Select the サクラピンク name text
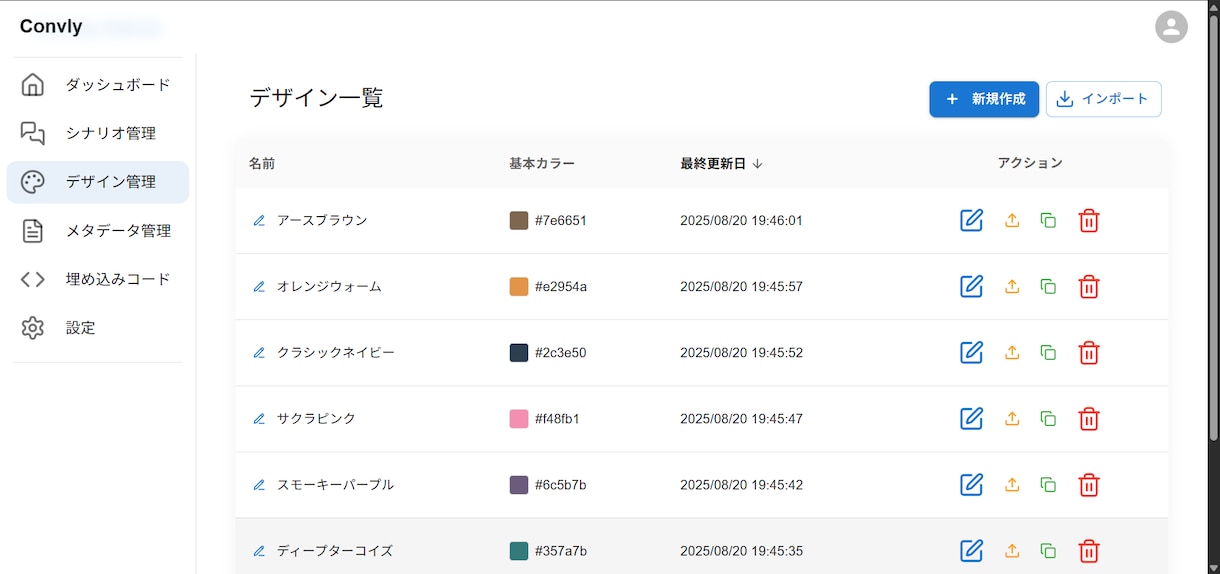 coord(316,418)
